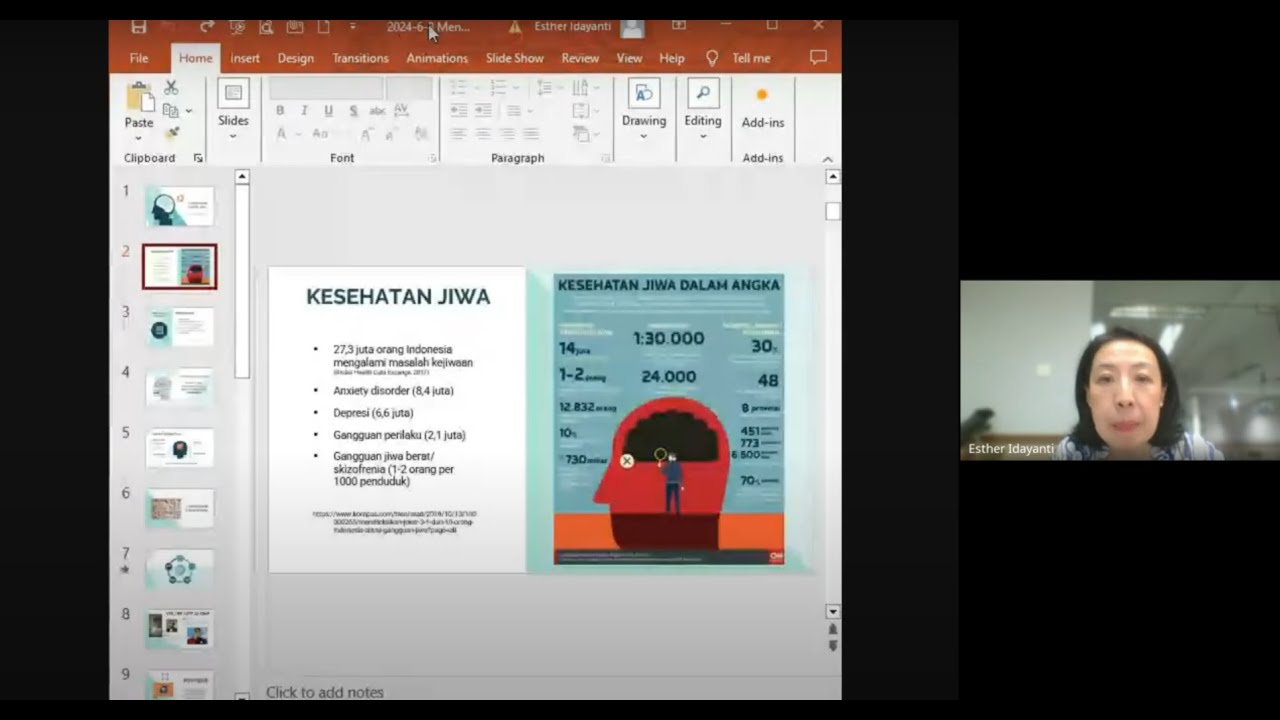Viewport: 1280px width, 720px height.
Task: Click the Print Preview icon in title bar
Action: (266, 26)
